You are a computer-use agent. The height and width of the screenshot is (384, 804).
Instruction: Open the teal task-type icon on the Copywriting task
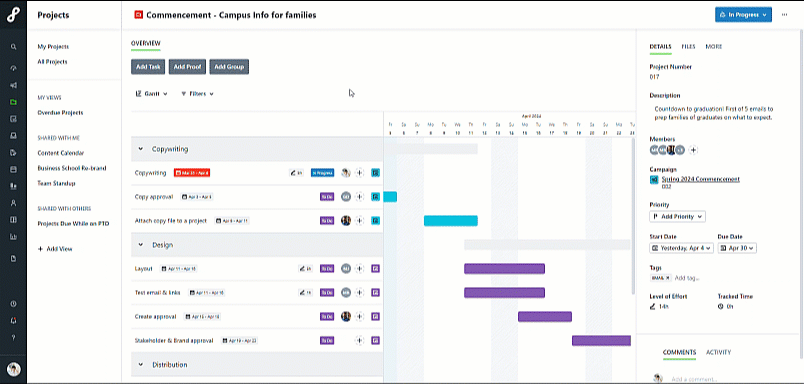click(375, 173)
